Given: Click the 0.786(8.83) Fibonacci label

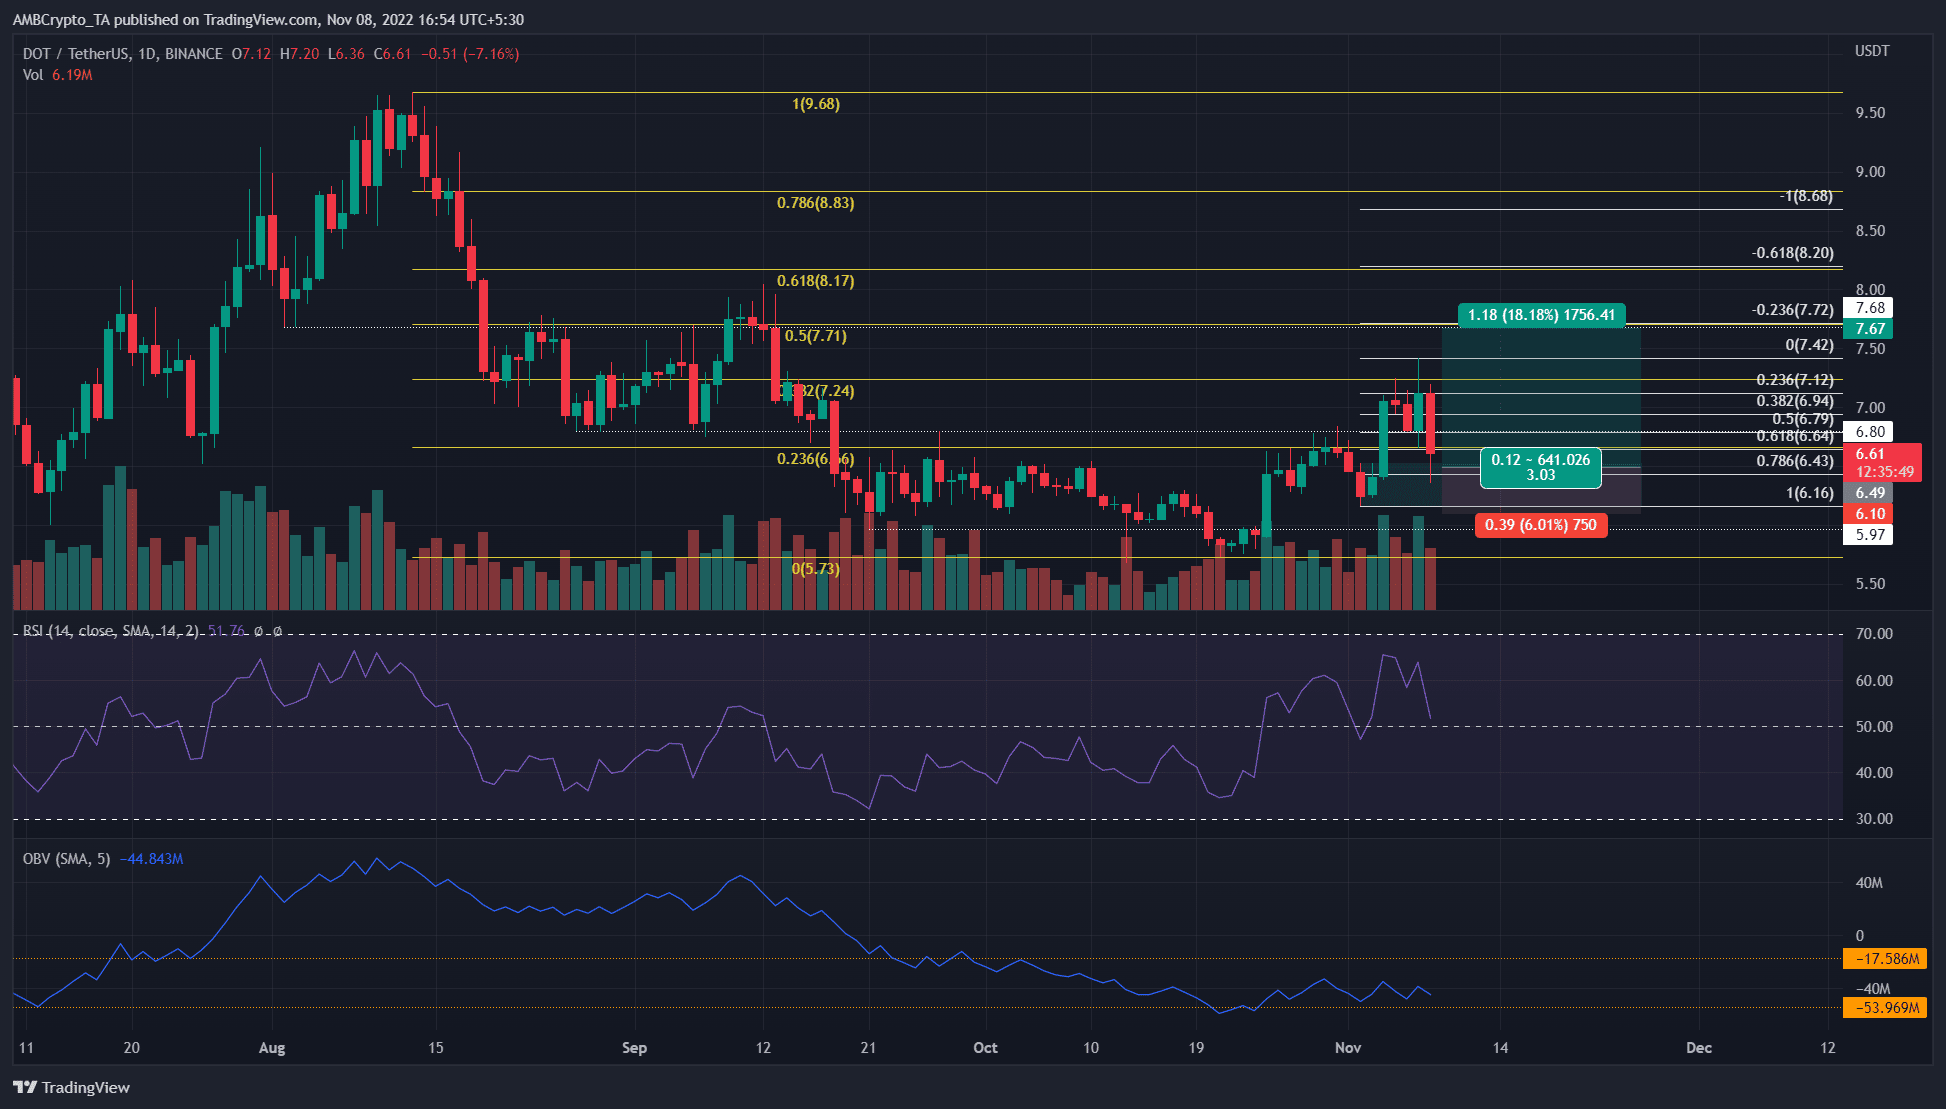Looking at the screenshot, I should [816, 203].
